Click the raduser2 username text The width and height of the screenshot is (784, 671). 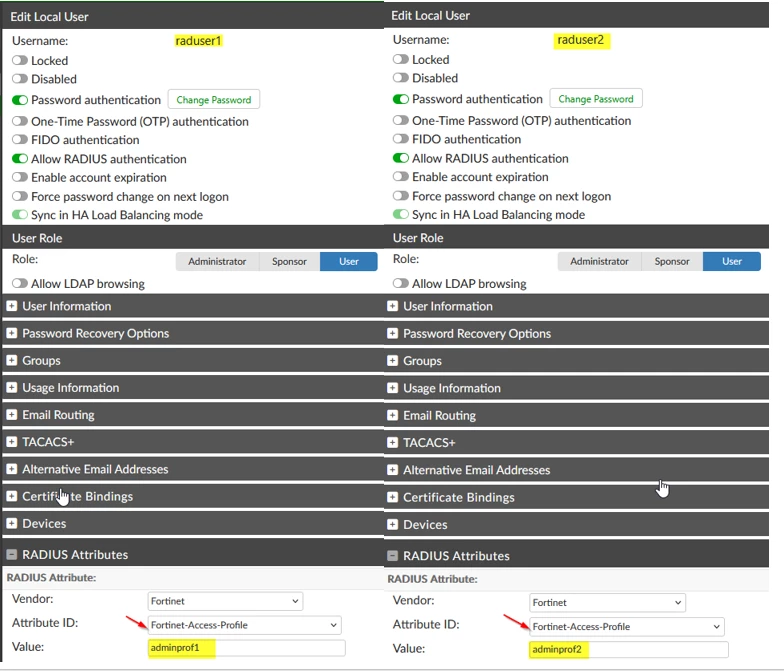tap(580, 40)
